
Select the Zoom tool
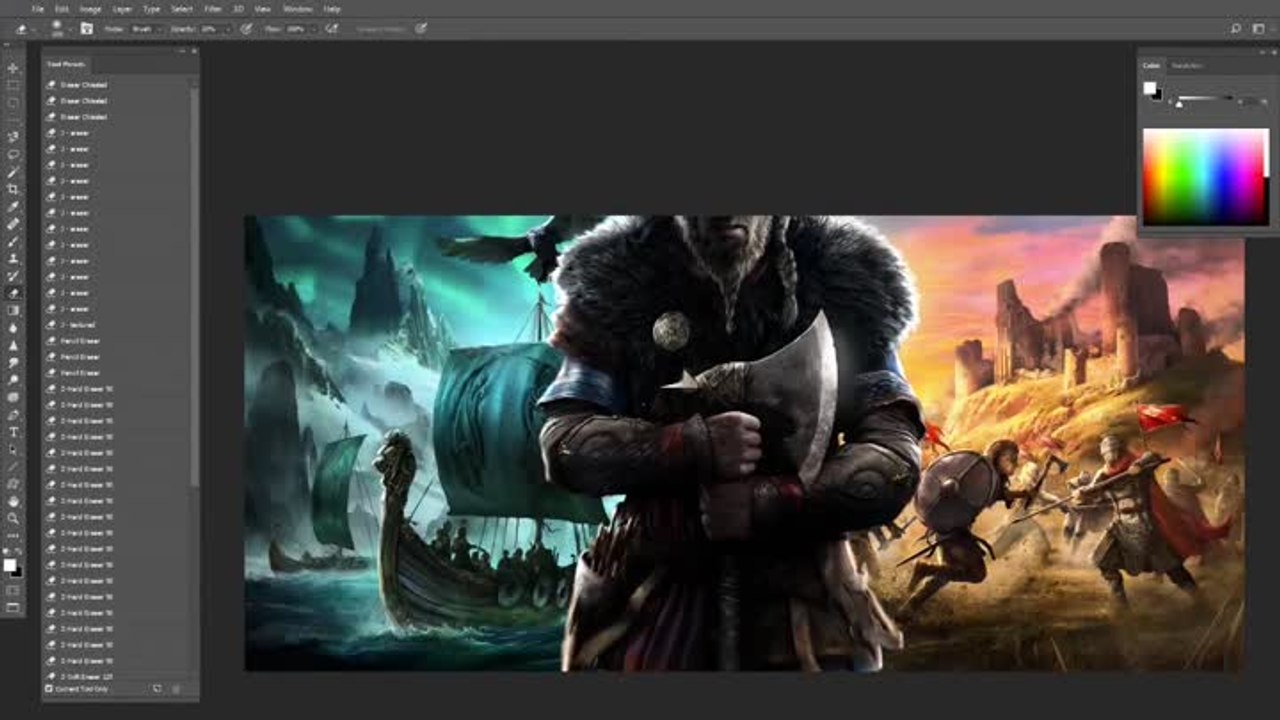[13, 517]
